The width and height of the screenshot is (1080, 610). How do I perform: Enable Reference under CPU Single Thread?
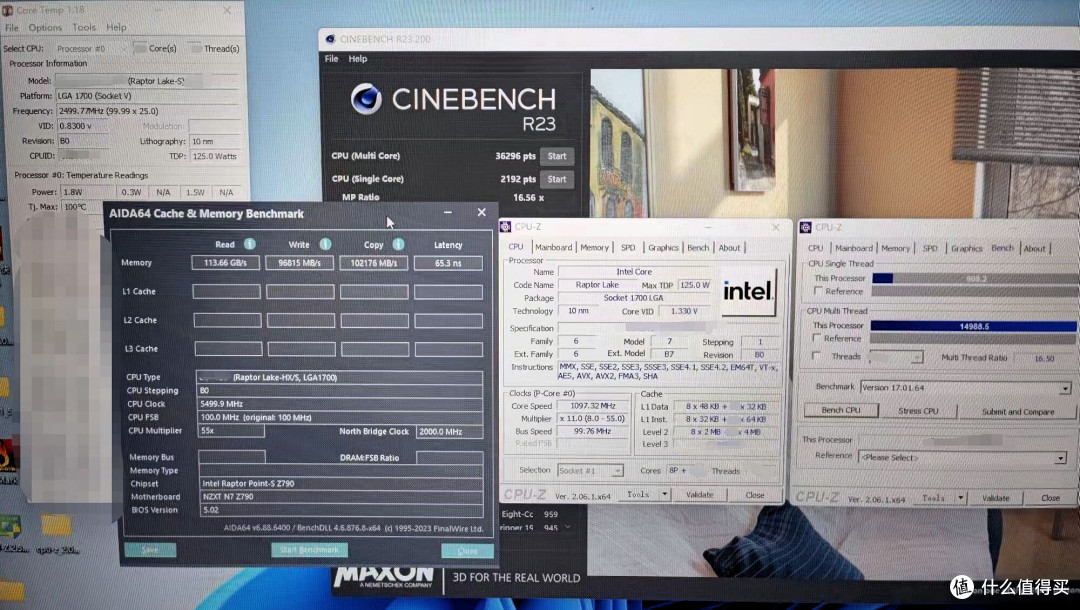(x=818, y=291)
